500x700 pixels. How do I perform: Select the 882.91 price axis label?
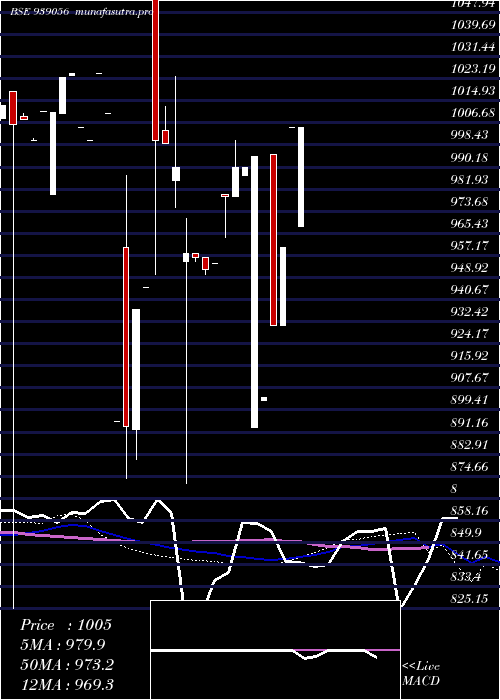[x=470, y=445]
